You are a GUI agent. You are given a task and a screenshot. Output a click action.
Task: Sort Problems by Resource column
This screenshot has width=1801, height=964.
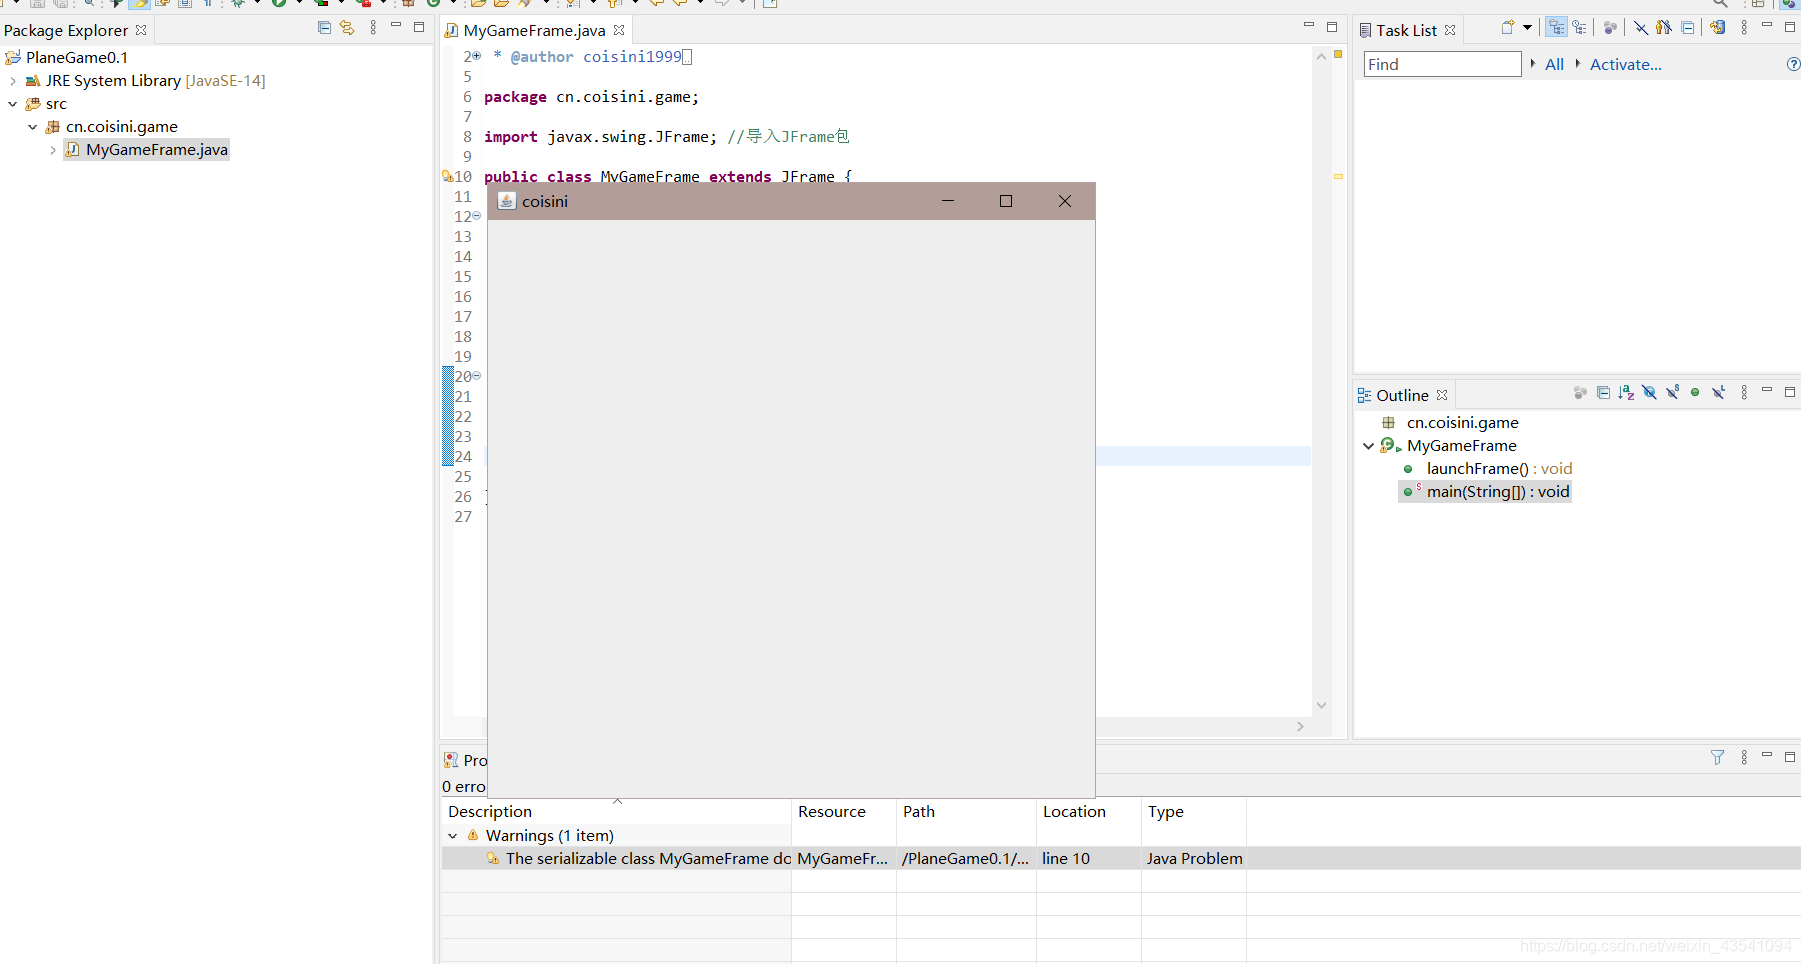click(x=844, y=812)
